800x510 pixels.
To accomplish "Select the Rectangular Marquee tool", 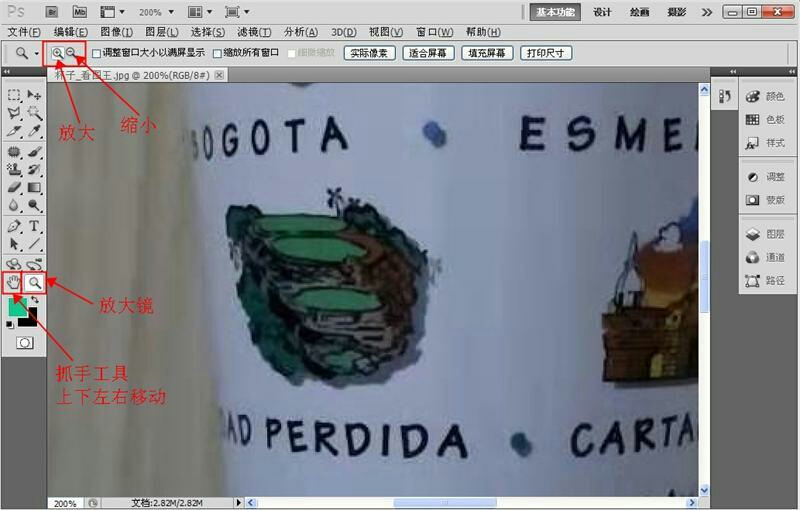I will click(x=14, y=95).
